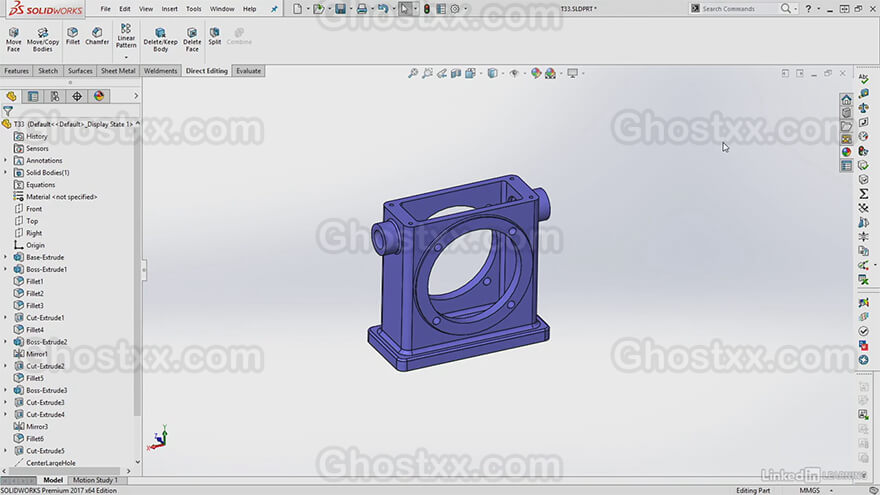Switch to the Features tab
The width and height of the screenshot is (880, 495).
coord(17,71)
